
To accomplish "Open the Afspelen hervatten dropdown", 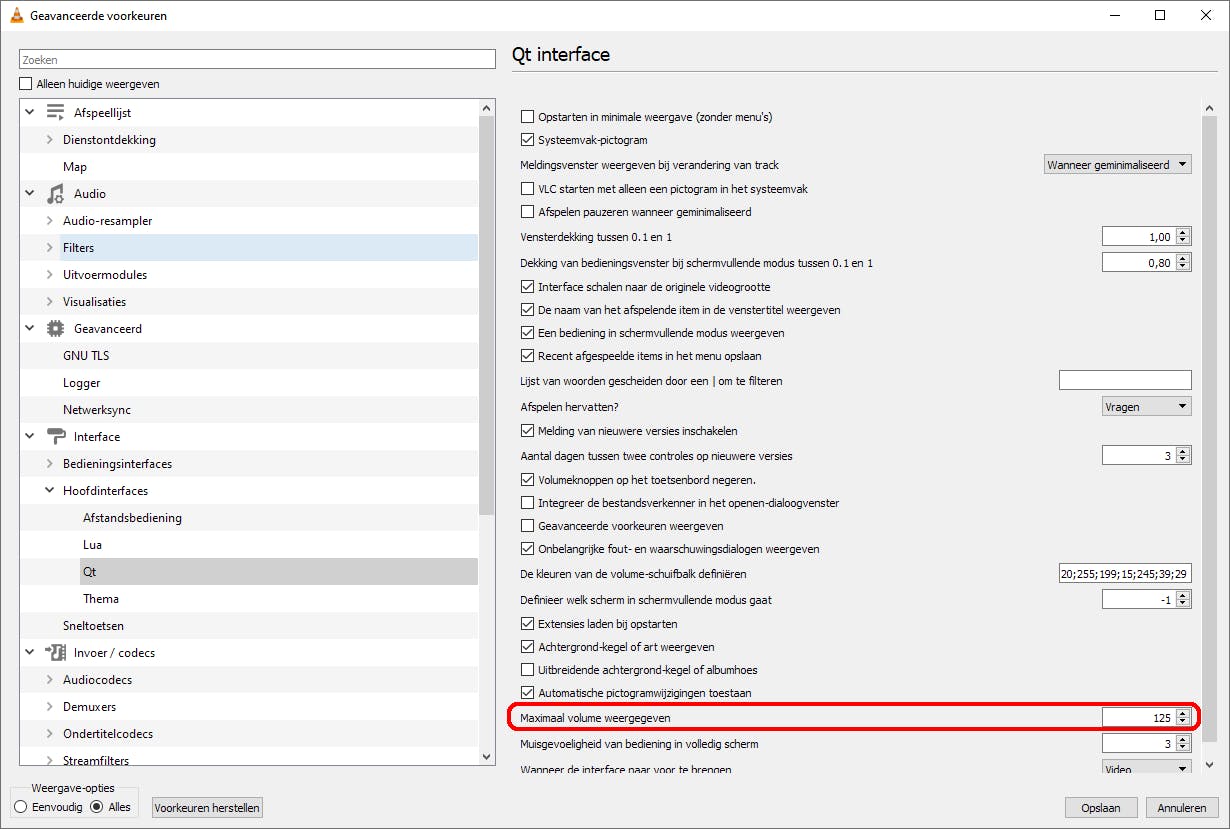I will coord(1146,407).
